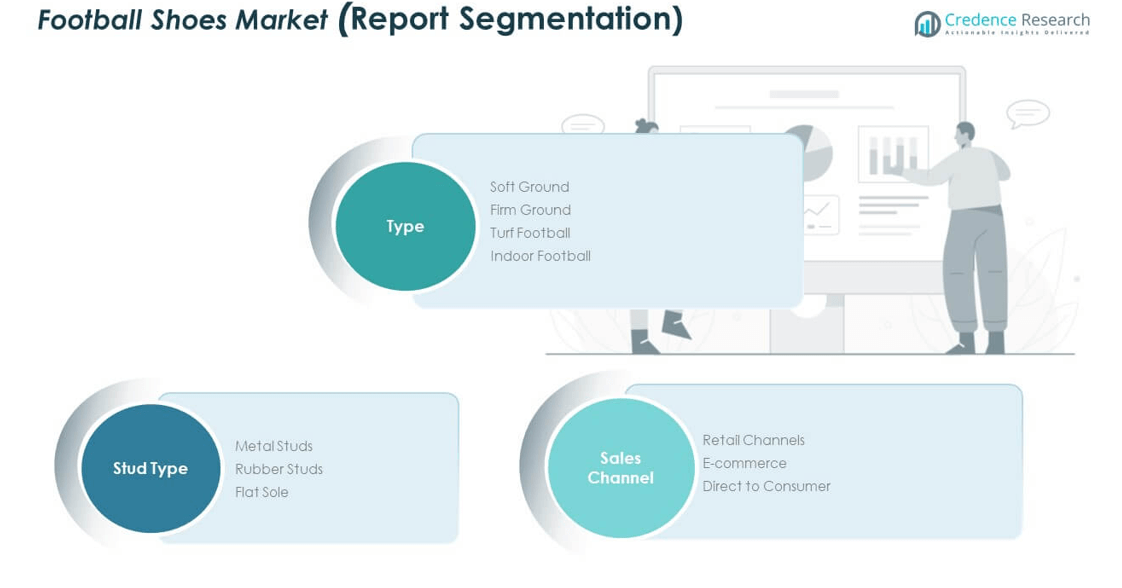This screenshot has height=588, width=1122.
Task: Select the dark blue Stud Type circle
Action: 150,469
